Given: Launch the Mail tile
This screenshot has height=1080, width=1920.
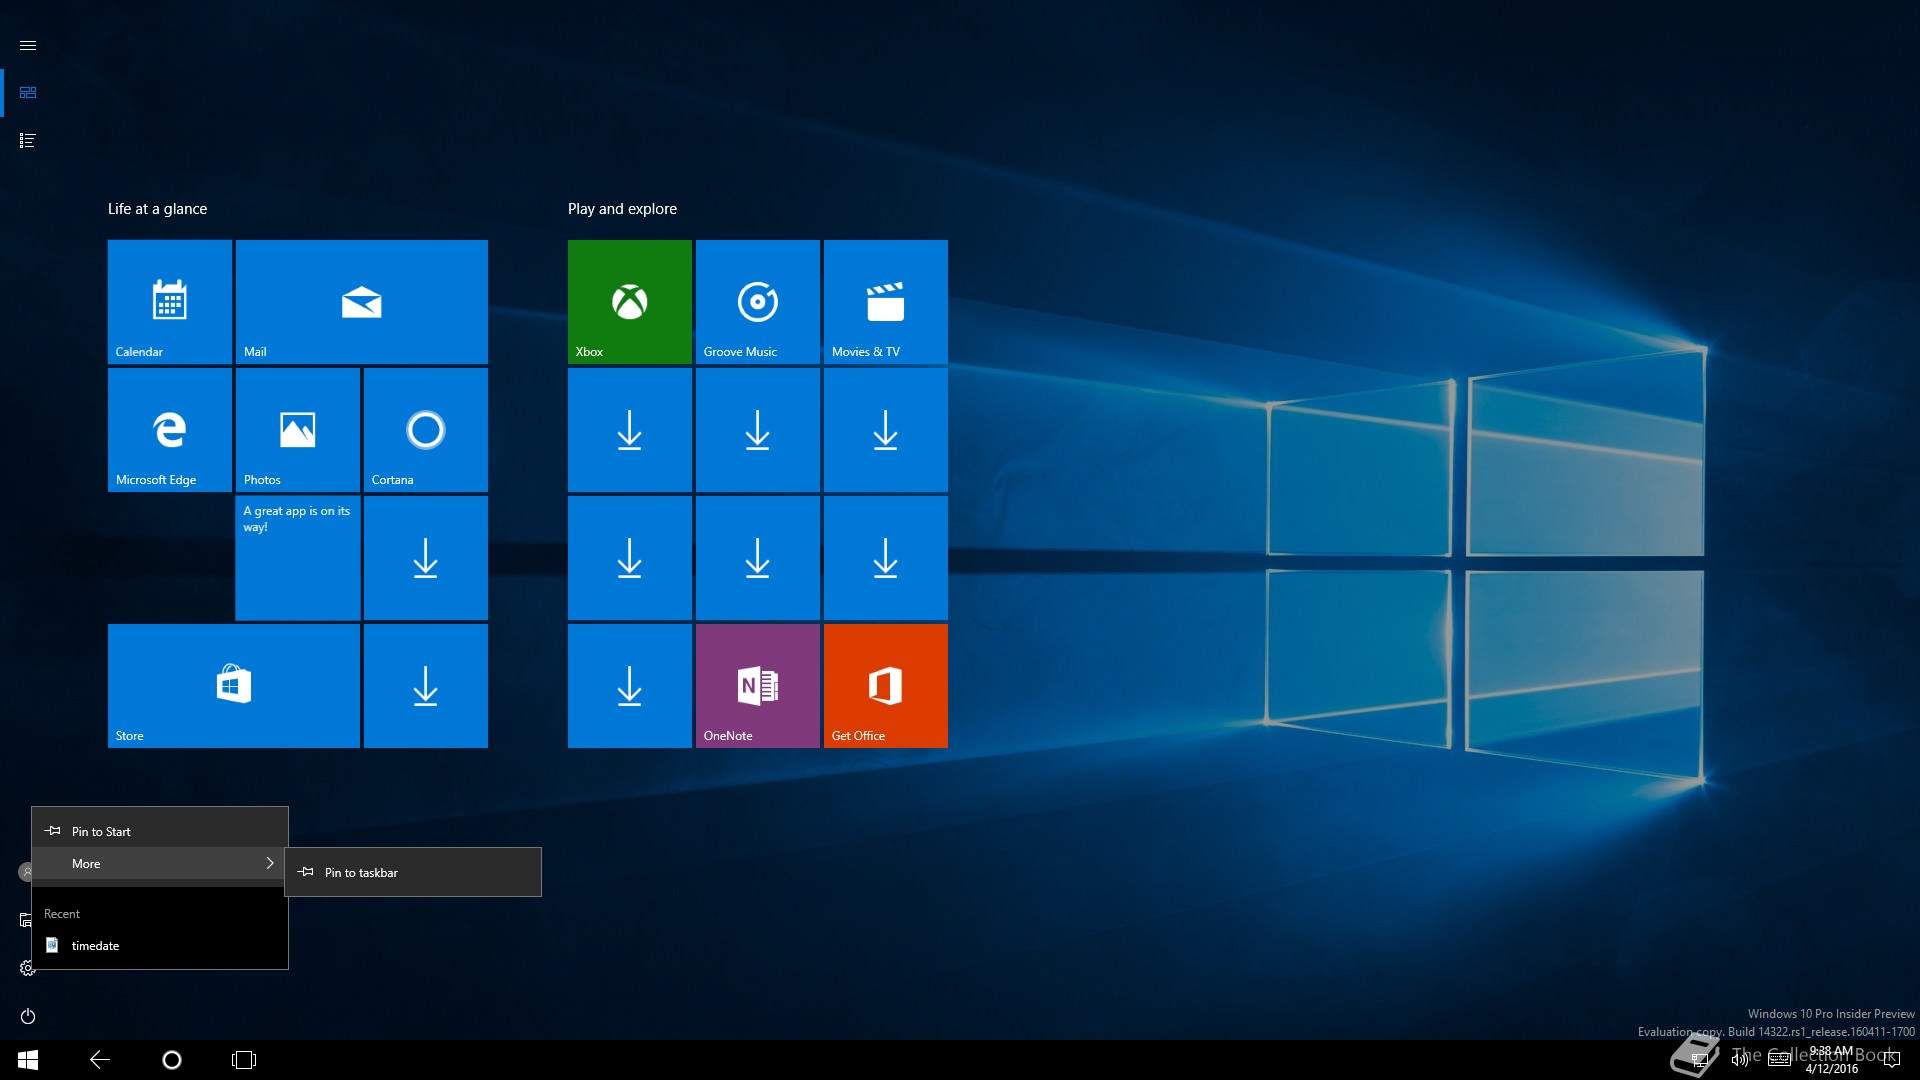Looking at the screenshot, I should coord(362,302).
